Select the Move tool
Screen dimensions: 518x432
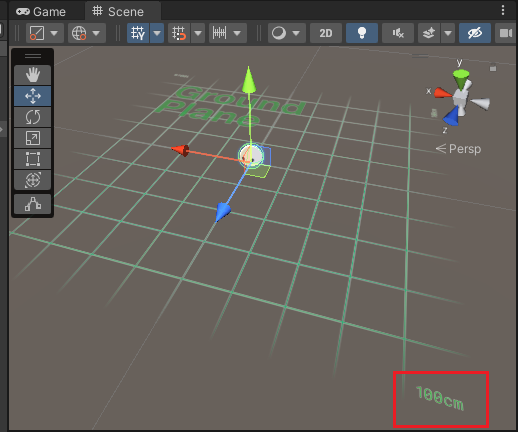tap(33, 96)
